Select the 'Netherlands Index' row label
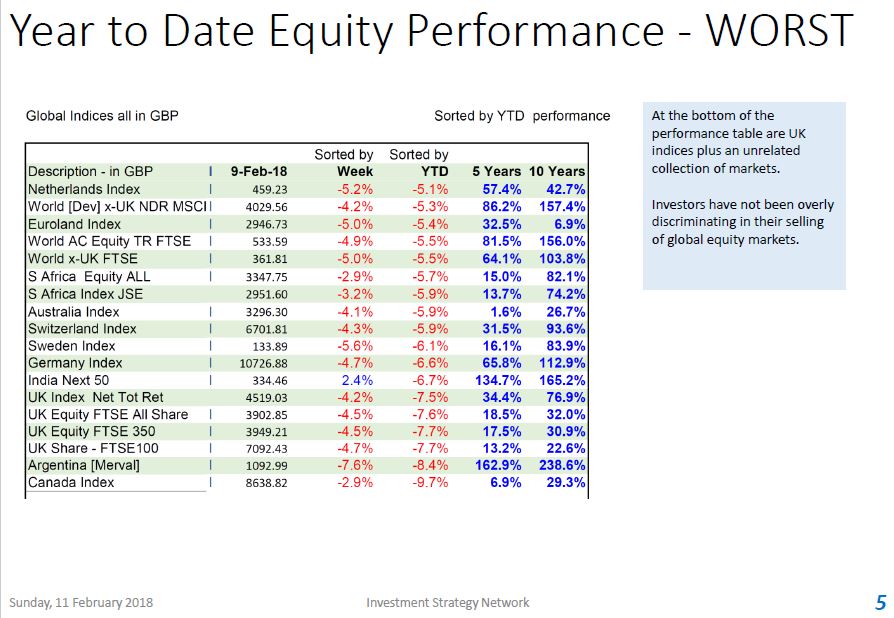Viewport: 894px width, 618px height. click(x=84, y=189)
